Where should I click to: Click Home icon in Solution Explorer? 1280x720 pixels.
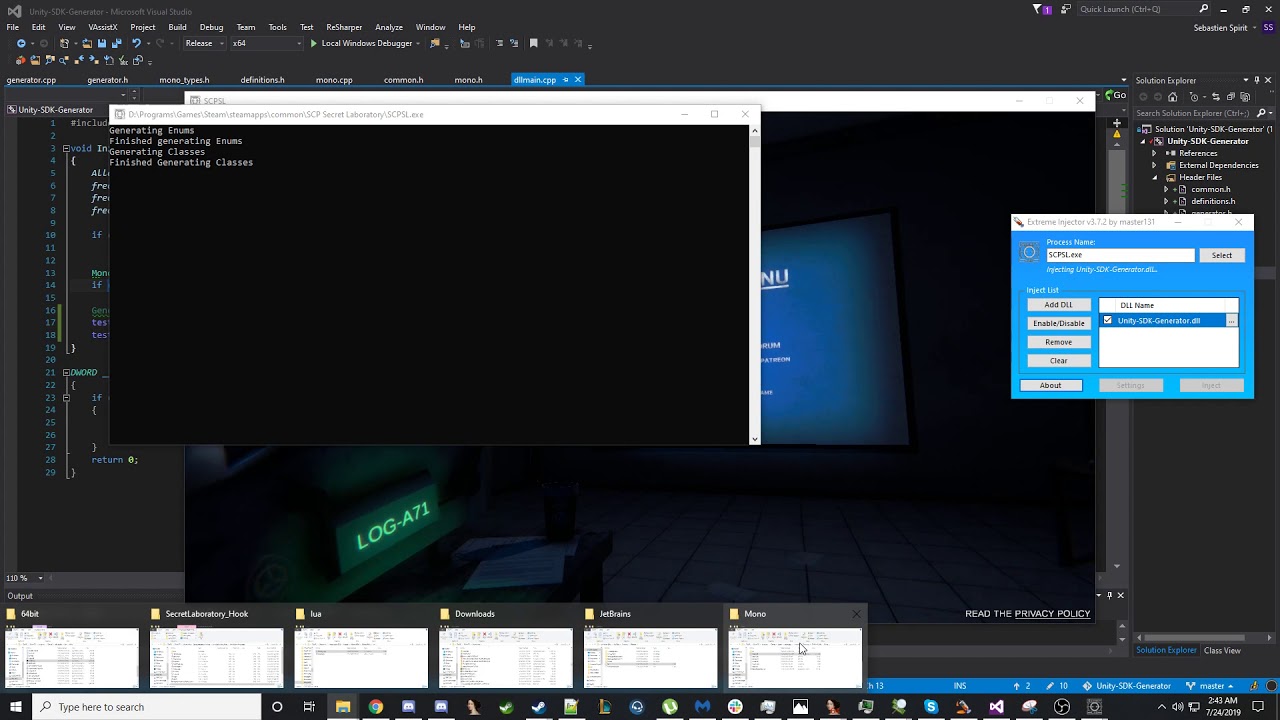pos(1172,97)
